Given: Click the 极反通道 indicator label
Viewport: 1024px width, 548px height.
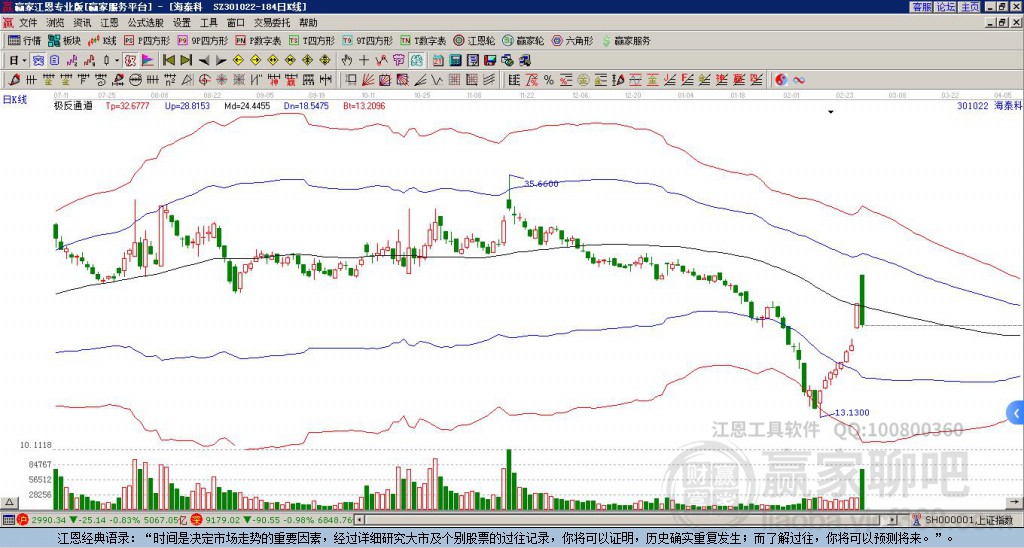Looking at the screenshot, I should 73,106.
